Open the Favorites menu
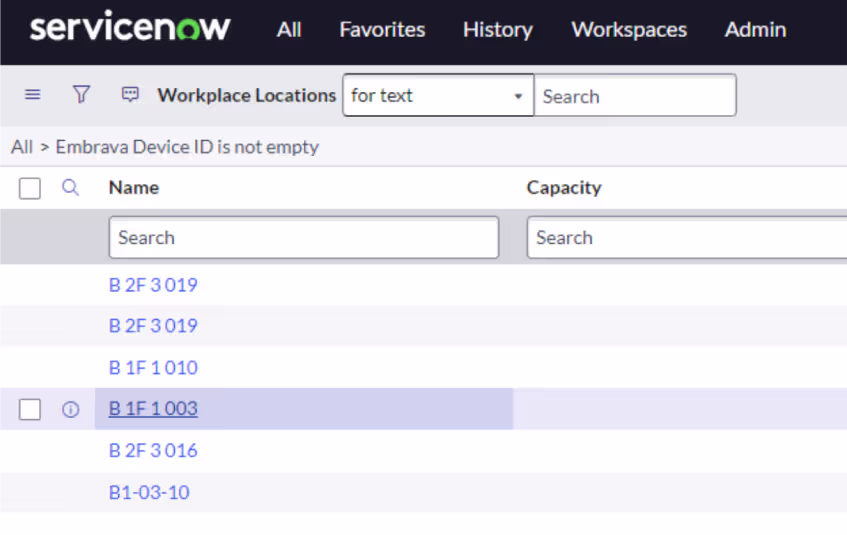Image resolution: width=847 pixels, height=535 pixels. [382, 30]
